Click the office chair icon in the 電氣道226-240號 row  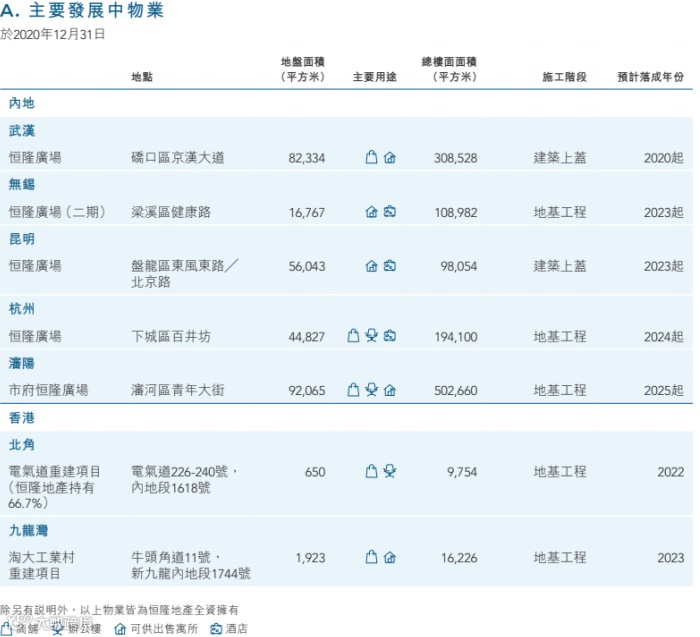pyautogui.click(x=390, y=471)
